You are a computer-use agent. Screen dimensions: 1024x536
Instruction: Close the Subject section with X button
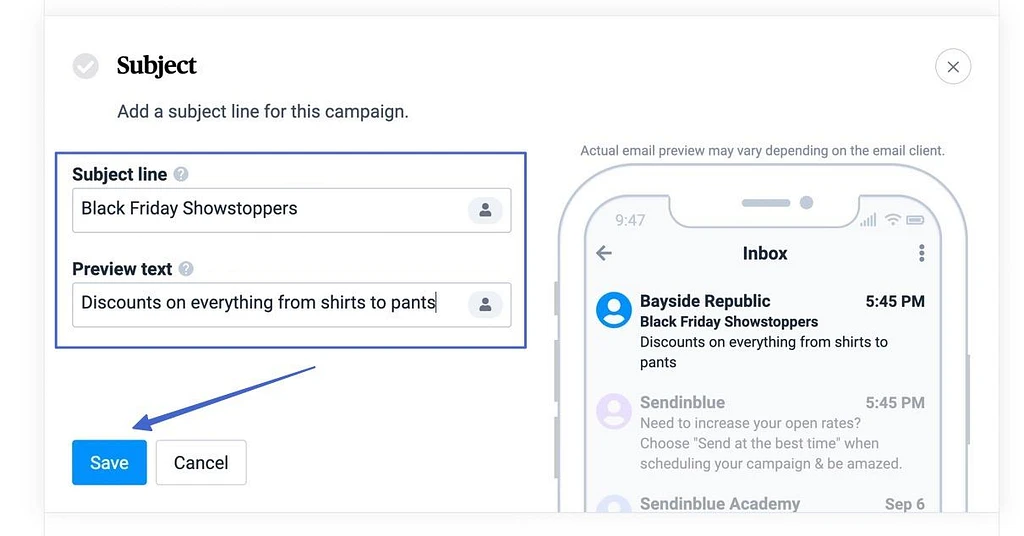(953, 67)
